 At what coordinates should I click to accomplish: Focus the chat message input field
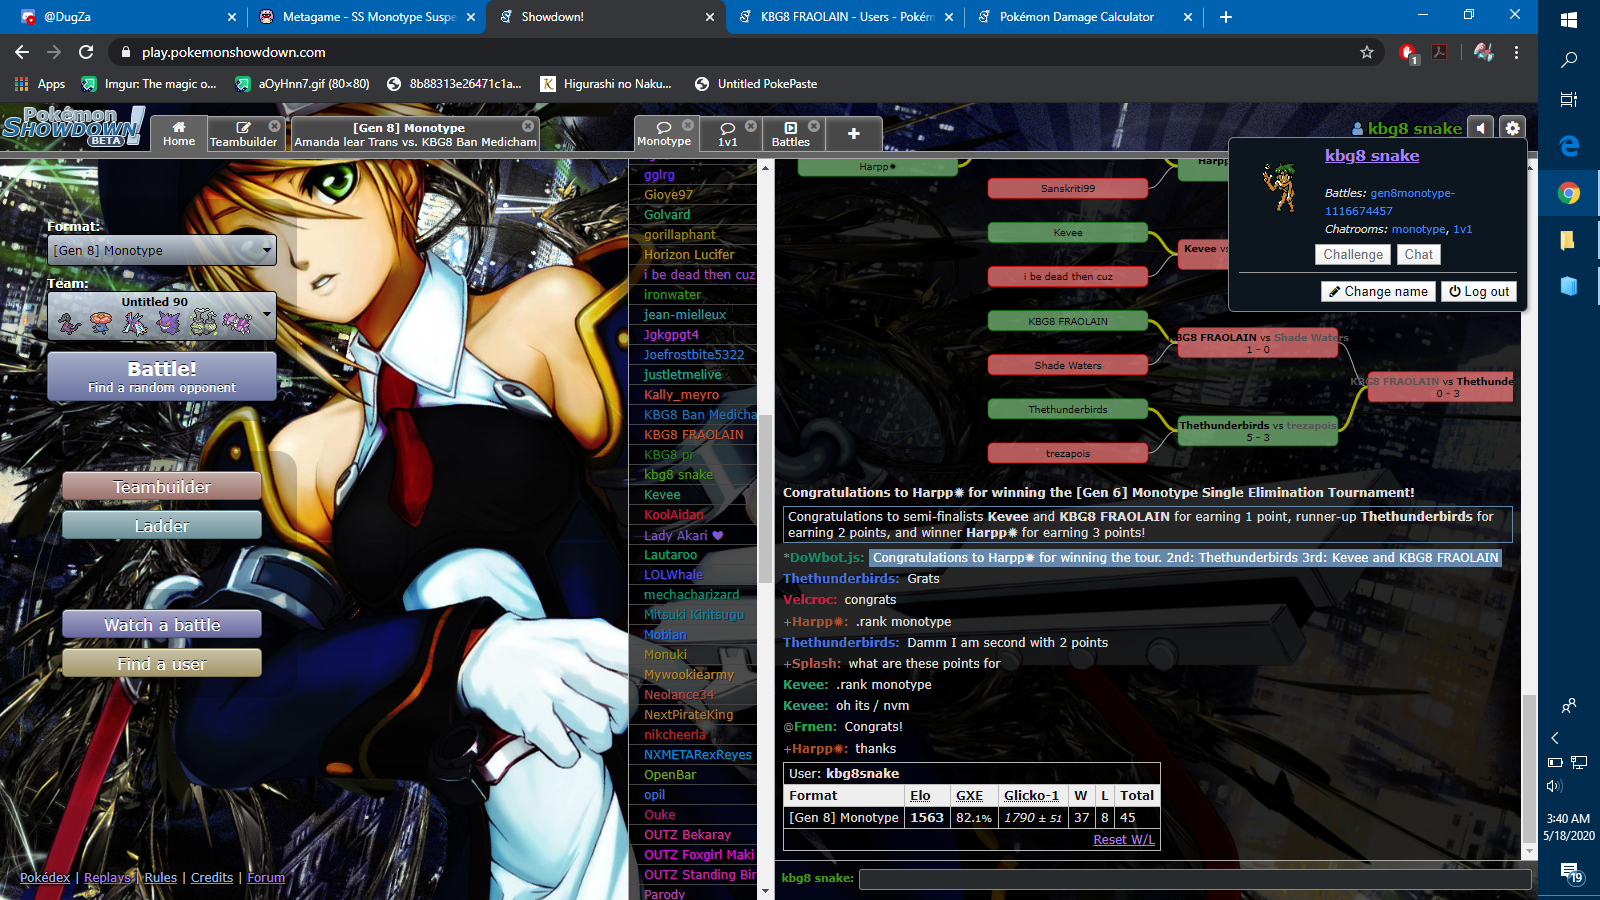tap(1194, 878)
